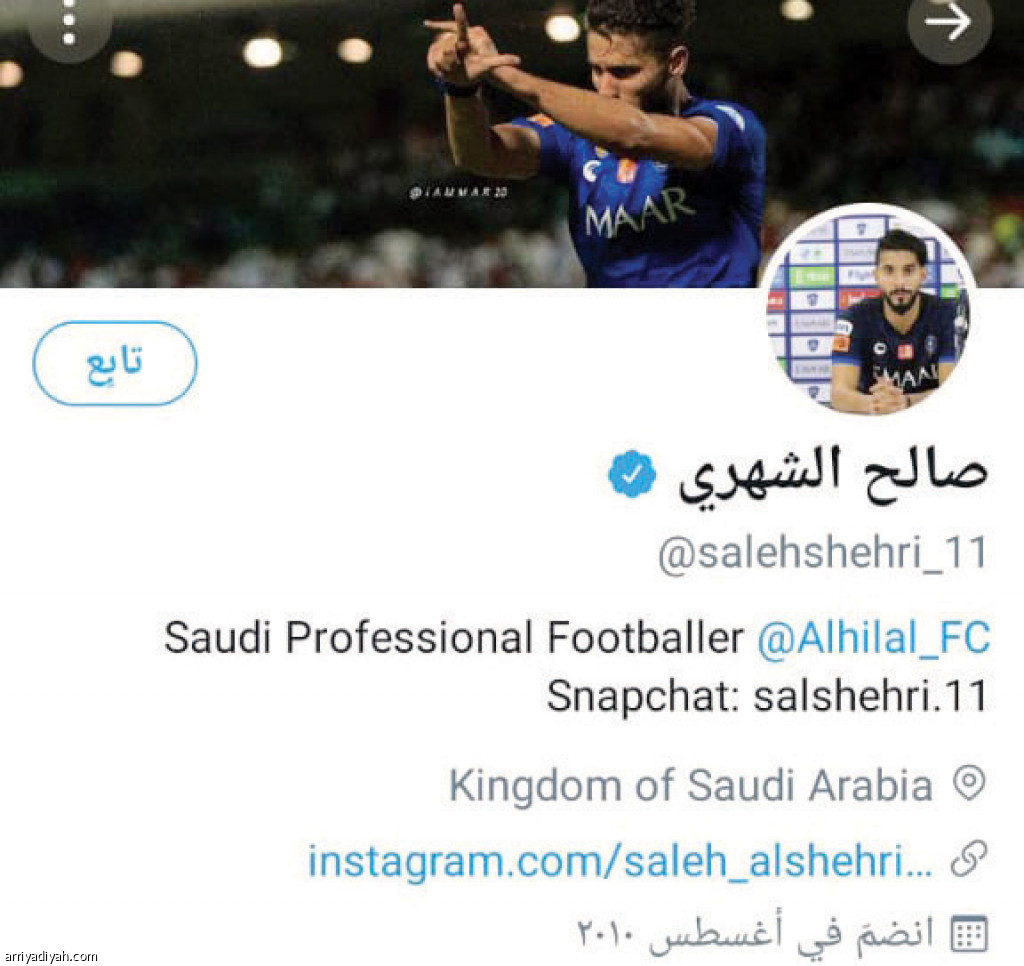Tap the back arrow icon
This screenshot has height=966, width=1024.
click(x=949, y=23)
